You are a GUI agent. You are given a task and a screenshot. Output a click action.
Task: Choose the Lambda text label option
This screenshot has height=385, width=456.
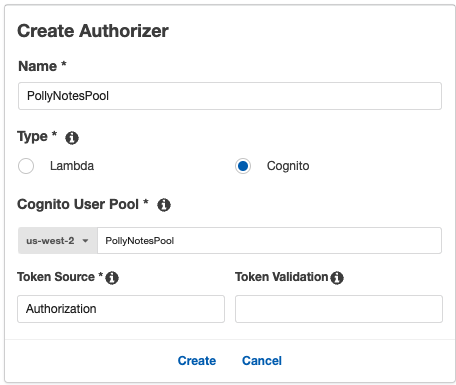pyautogui.click(x=72, y=166)
